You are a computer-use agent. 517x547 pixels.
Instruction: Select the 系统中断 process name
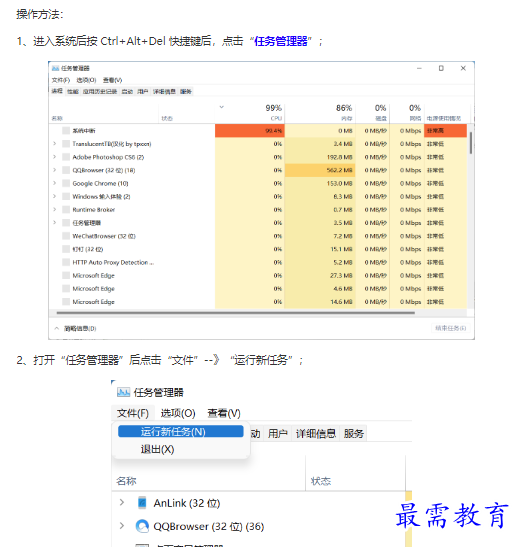coord(84,130)
